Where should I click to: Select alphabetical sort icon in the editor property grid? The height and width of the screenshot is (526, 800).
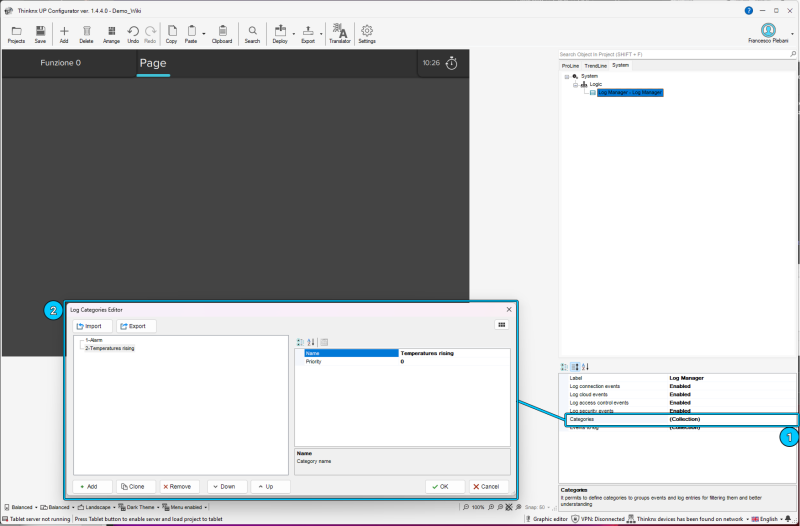pos(311,342)
